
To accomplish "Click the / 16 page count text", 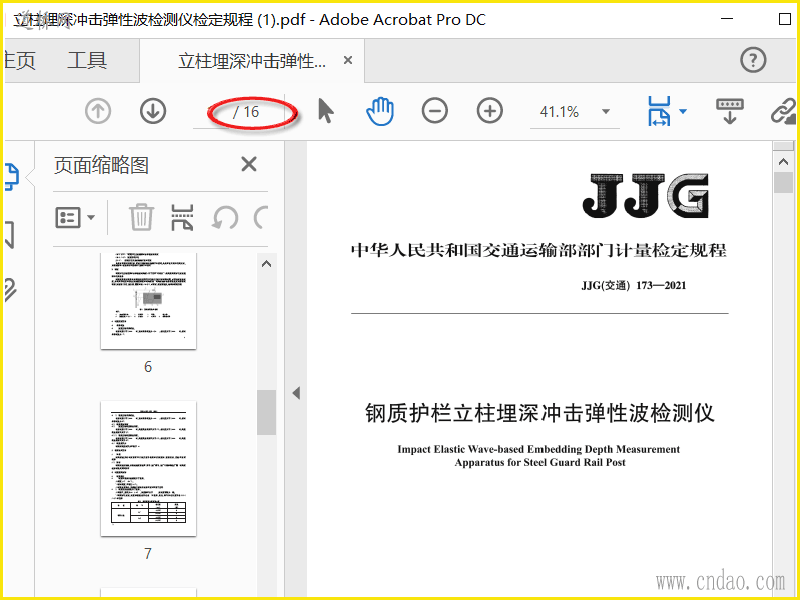I will [246, 111].
